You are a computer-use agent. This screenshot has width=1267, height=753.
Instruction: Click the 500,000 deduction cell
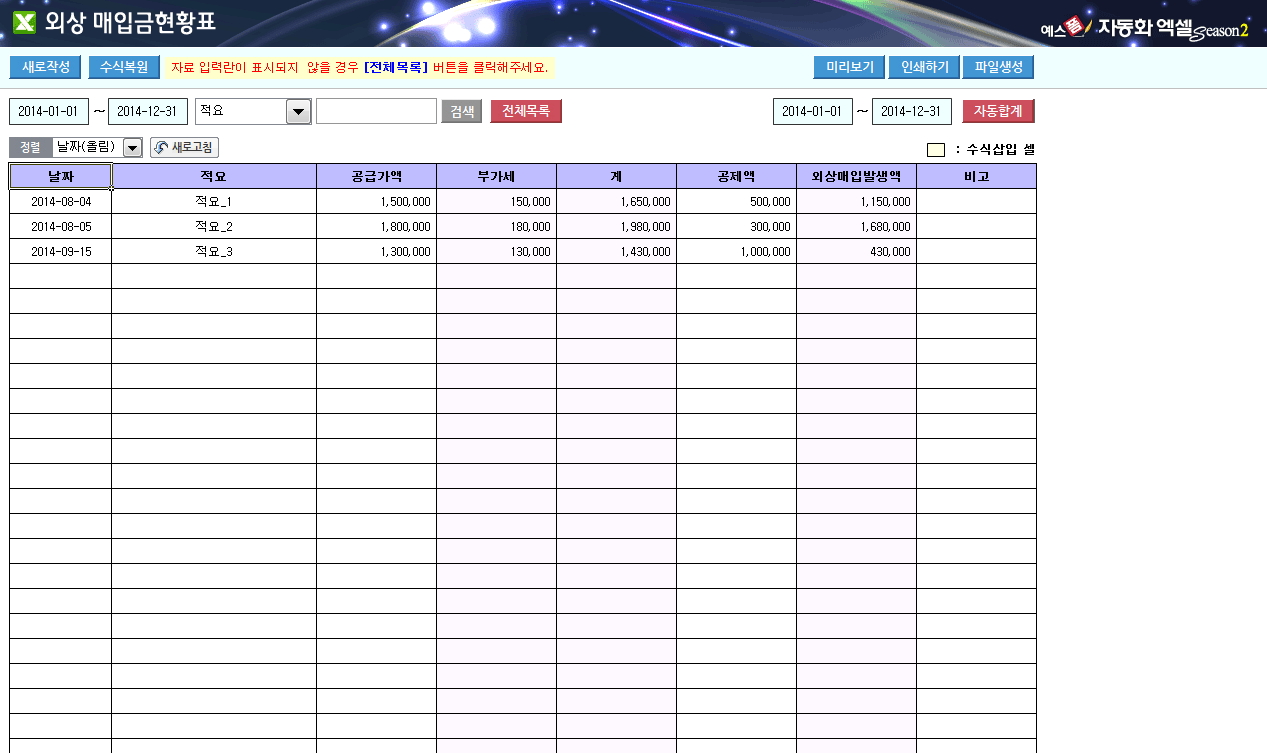tap(737, 201)
